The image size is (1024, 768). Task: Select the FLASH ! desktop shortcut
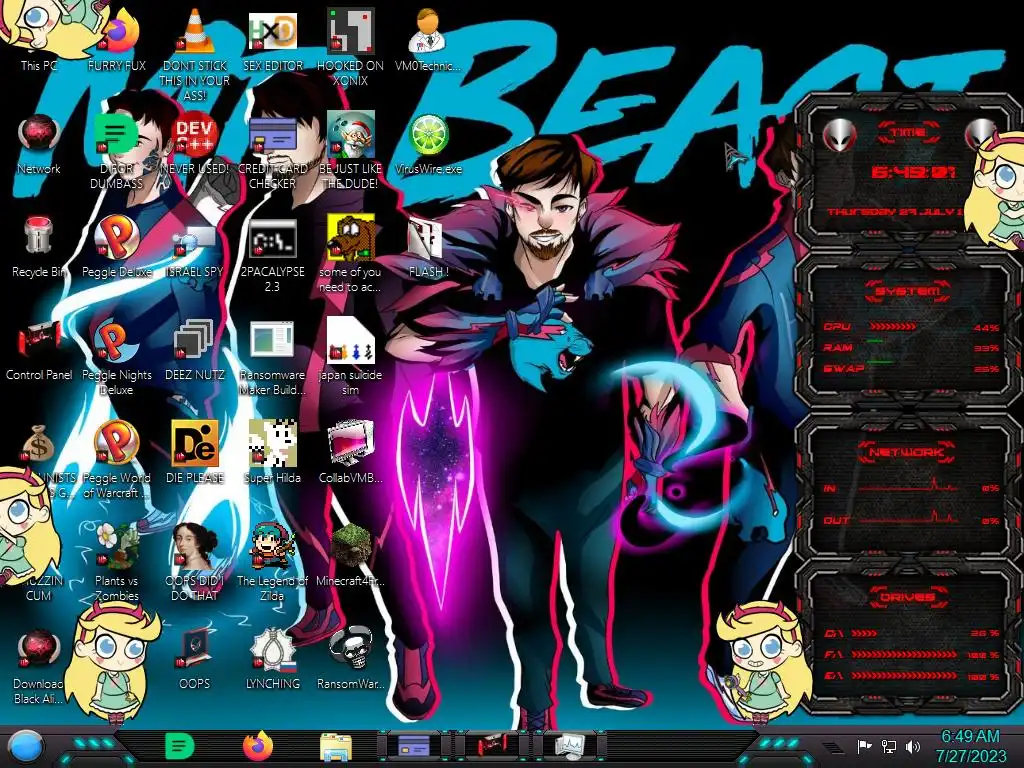coord(428,240)
